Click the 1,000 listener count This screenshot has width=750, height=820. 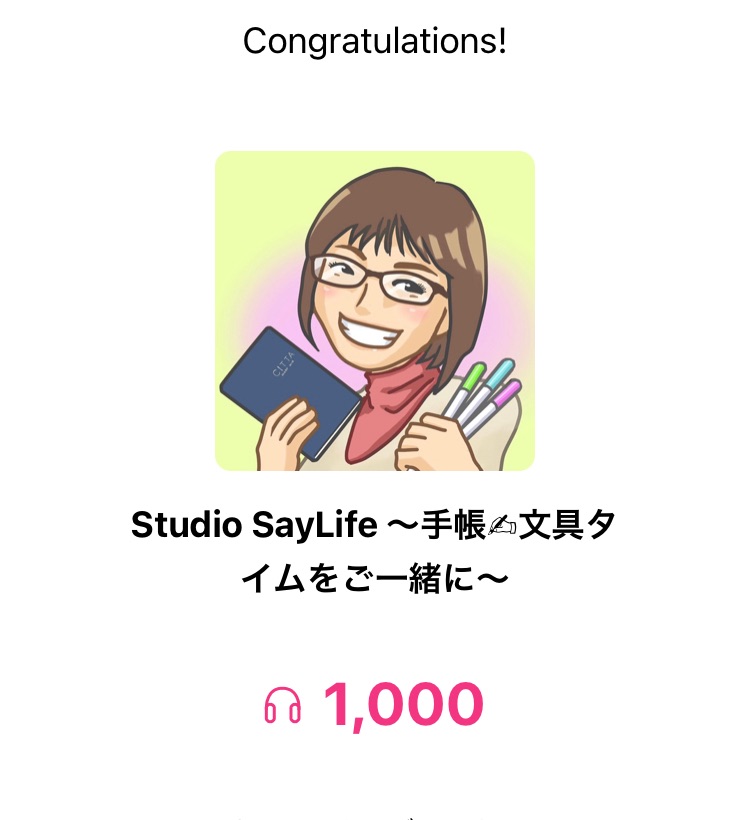403,706
